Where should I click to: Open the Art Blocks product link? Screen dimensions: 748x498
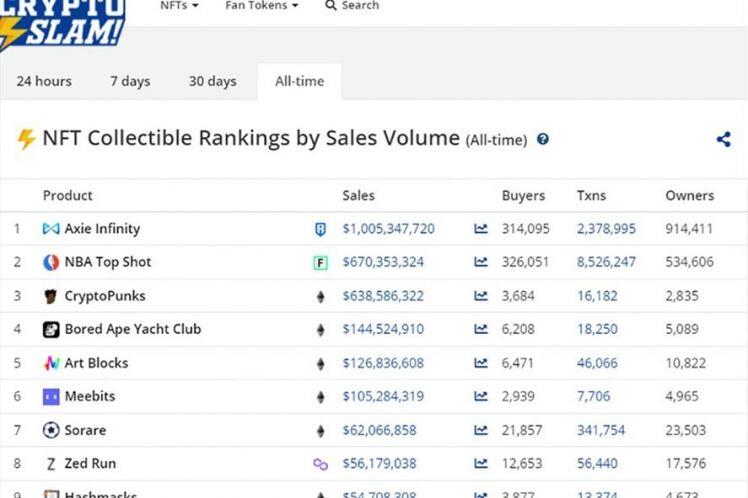[x=96, y=363]
